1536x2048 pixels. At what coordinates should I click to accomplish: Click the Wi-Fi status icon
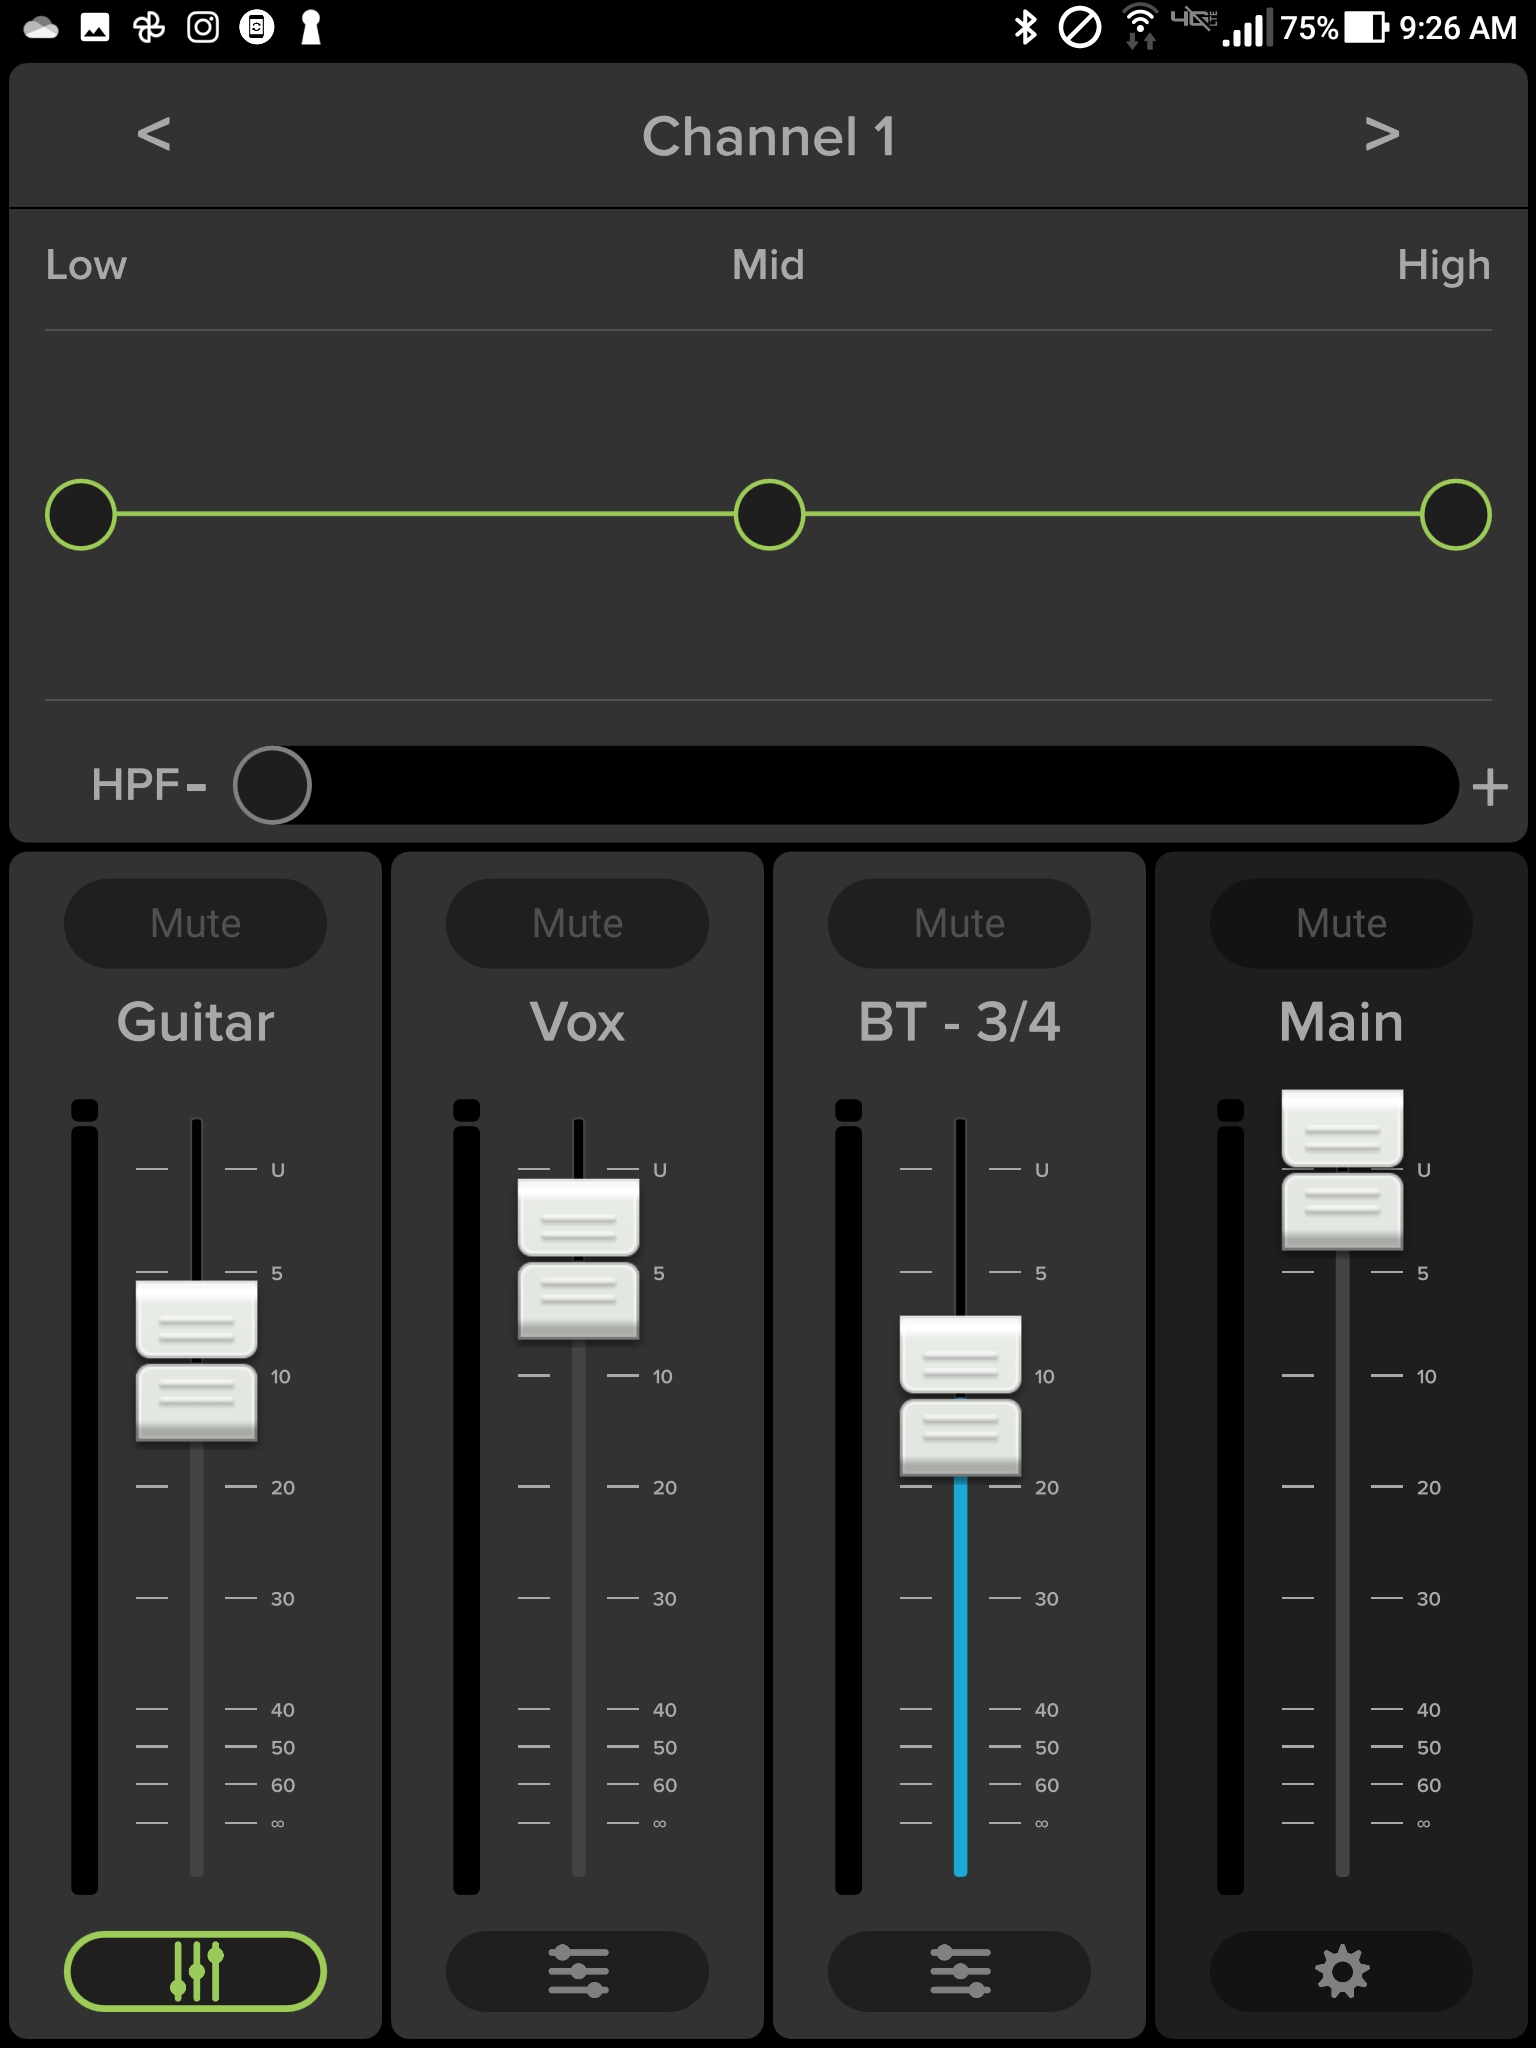[1140, 27]
